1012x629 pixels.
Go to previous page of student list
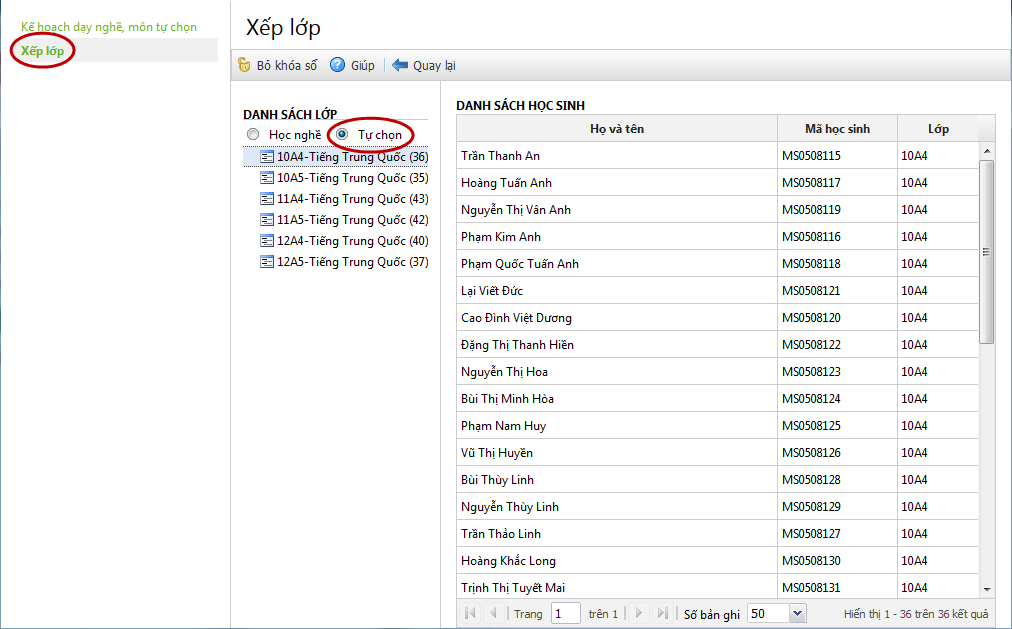tap(493, 613)
